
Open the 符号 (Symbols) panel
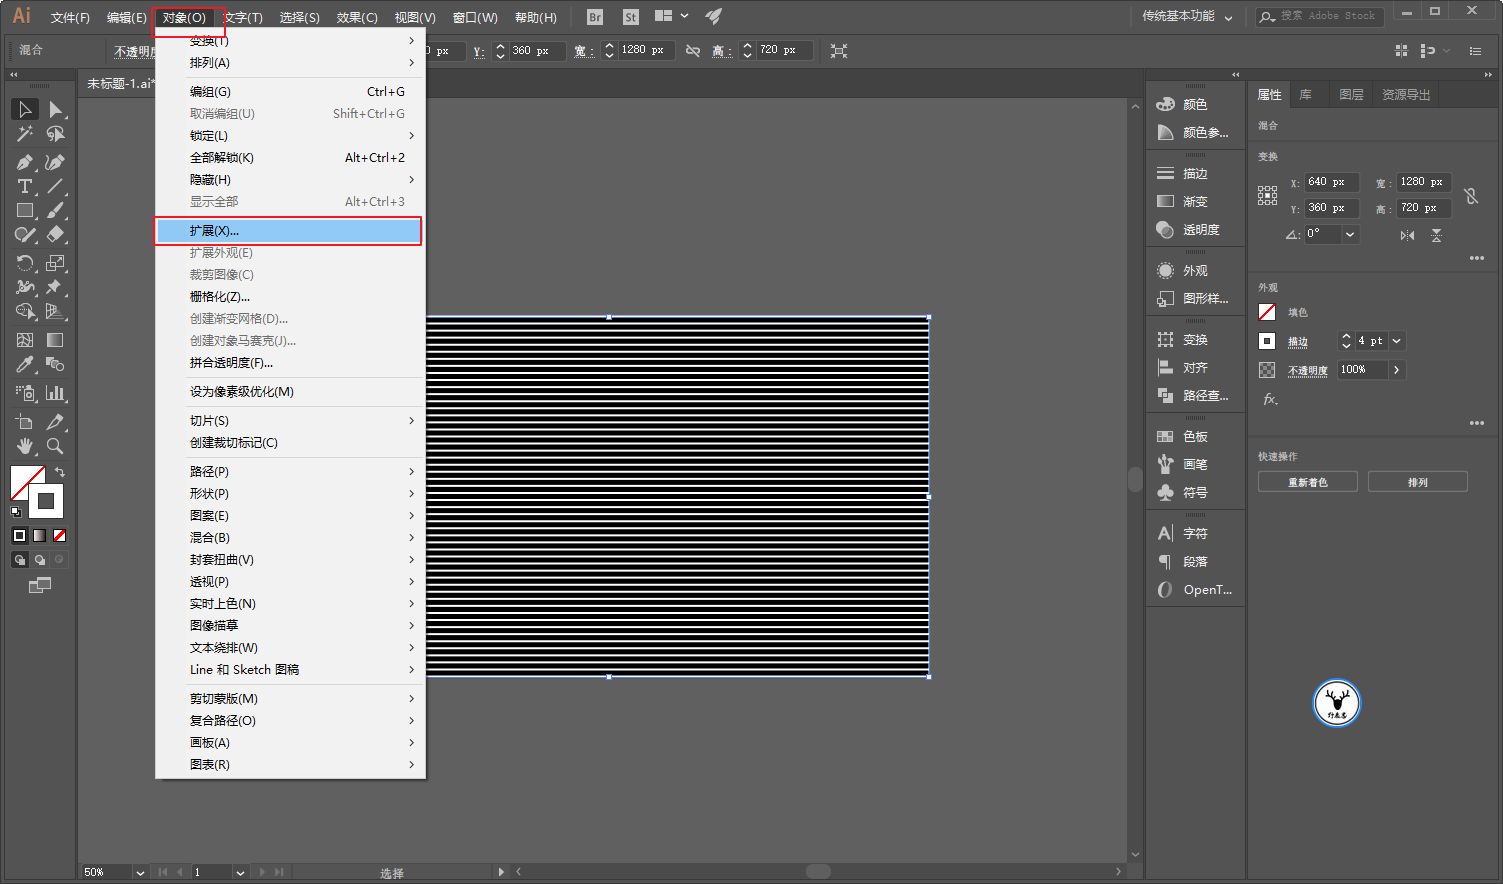pyautogui.click(x=1195, y=493)
